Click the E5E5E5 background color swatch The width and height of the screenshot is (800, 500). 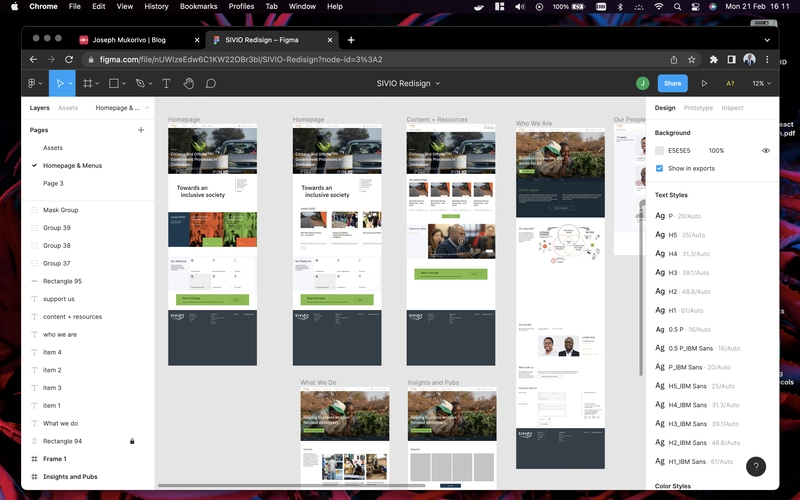(x=660, y=151)
